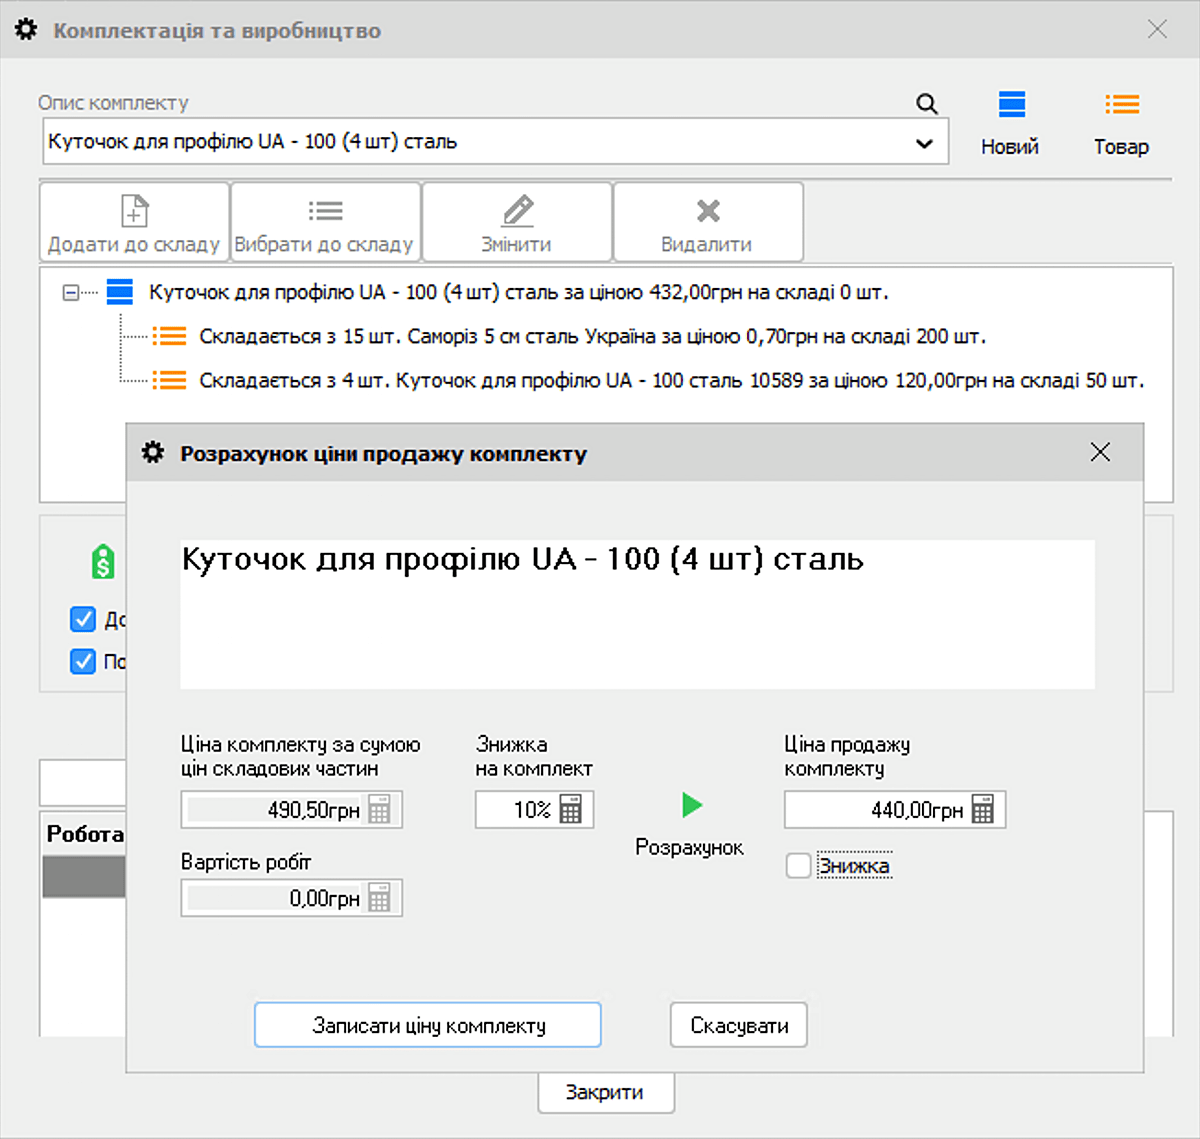Click Додати до складу toolbar button
The height and width of the screenshot is (1139, 1200).
pos(134,222)
